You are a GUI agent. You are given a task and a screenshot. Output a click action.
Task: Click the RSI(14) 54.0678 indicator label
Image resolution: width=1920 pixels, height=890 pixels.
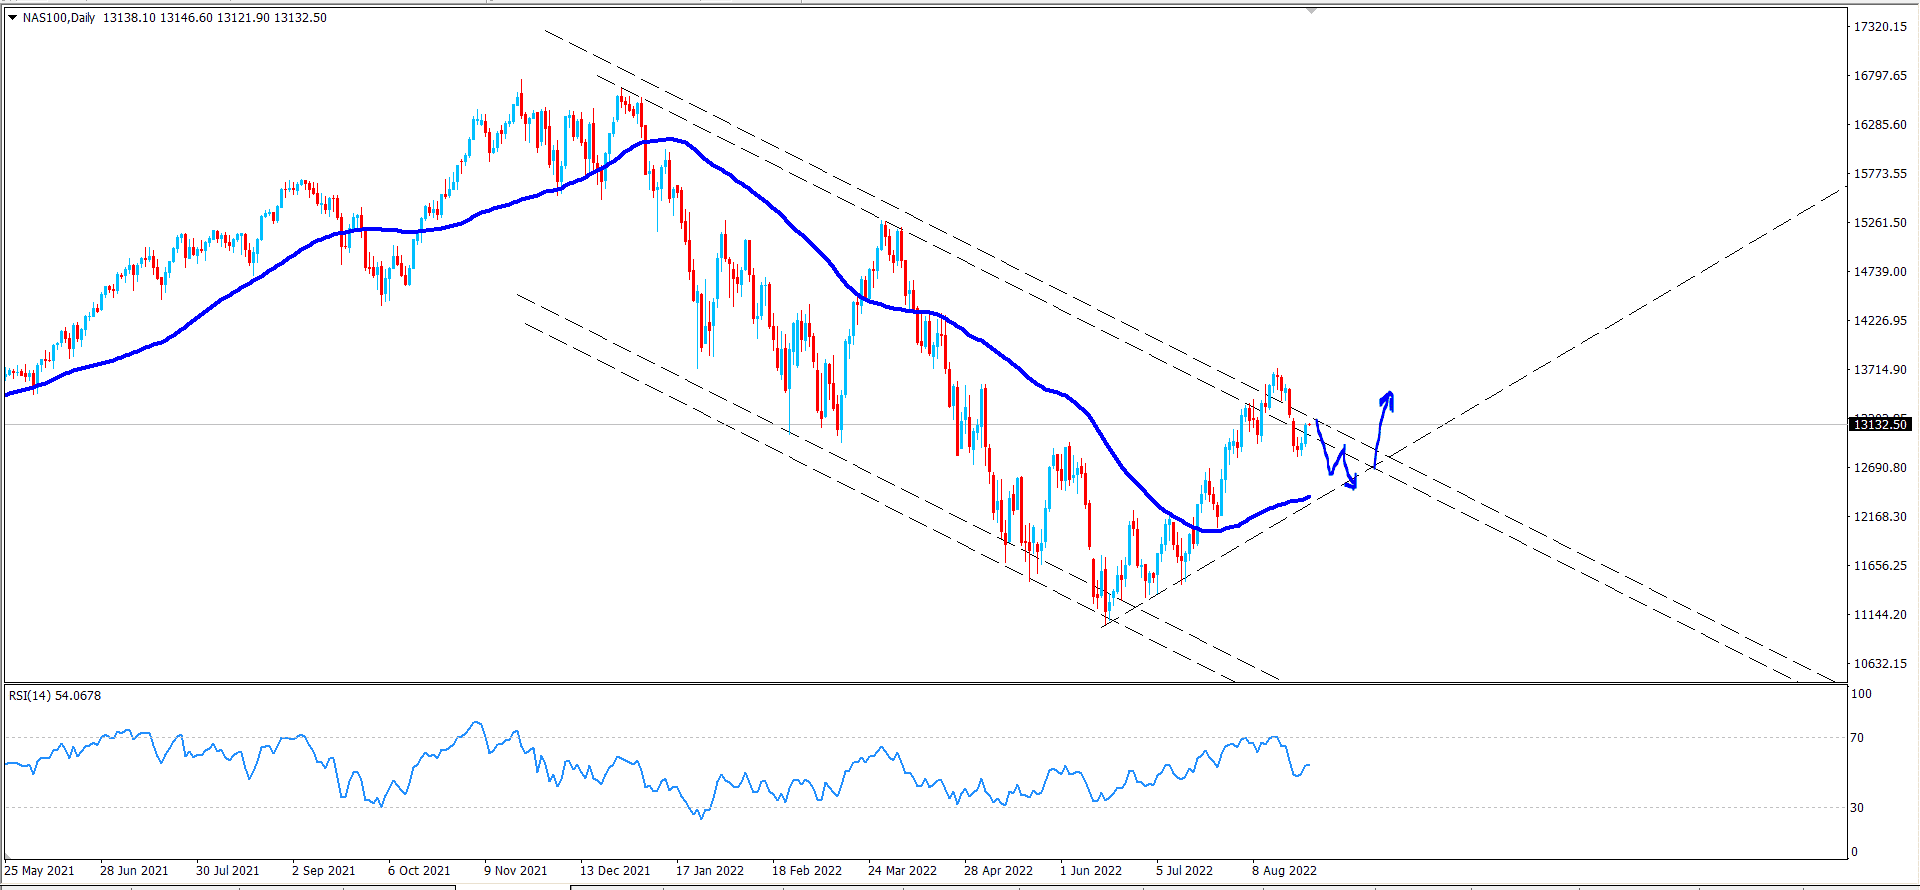pyautogui.click(x=55, y=695)
